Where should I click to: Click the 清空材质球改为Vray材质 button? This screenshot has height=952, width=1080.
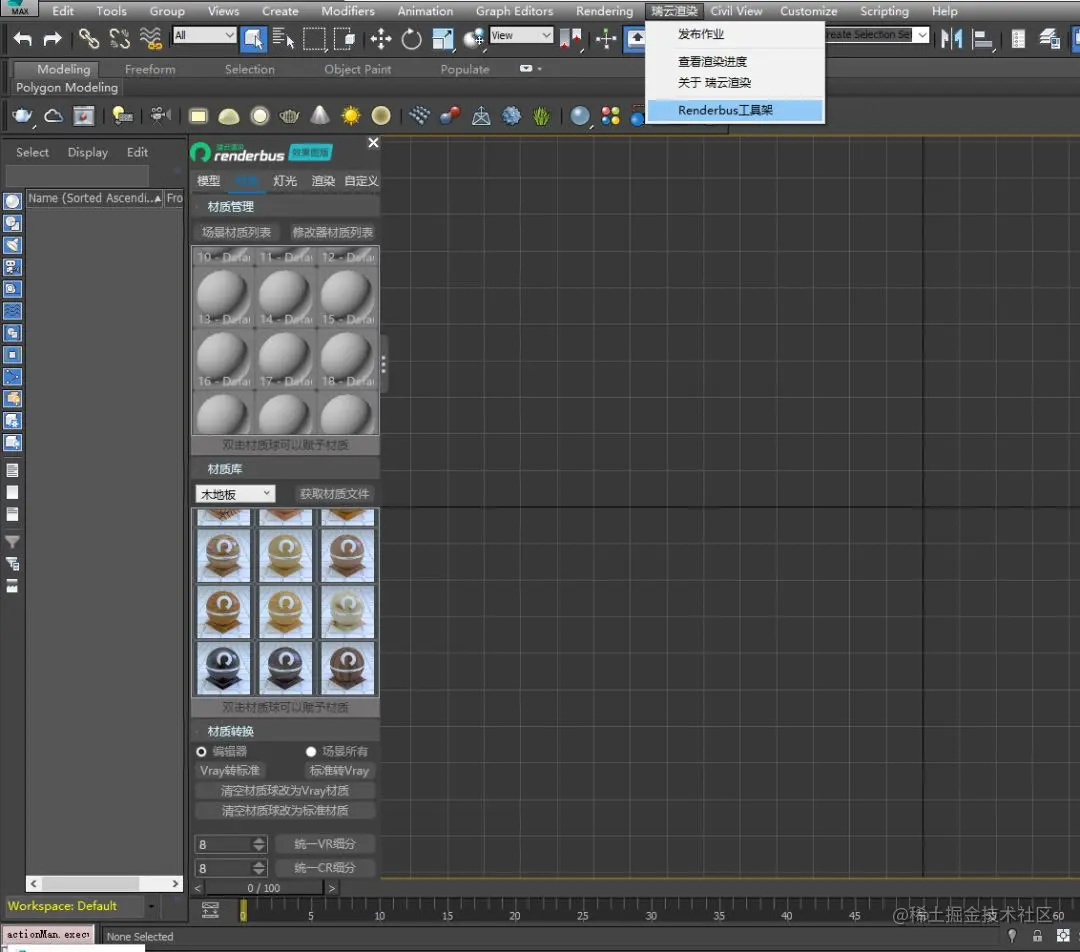[x=285, y=791]
